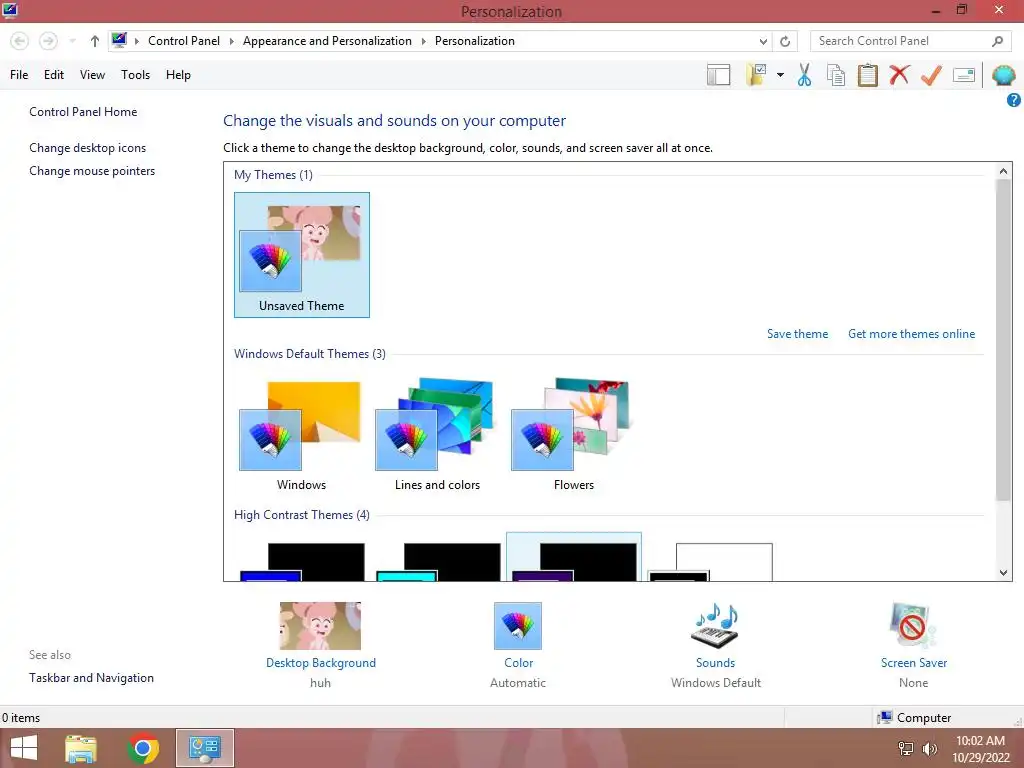Select the high contrast white theme
Image resolution: width=1024 pixels, height=768 pixels.
[x=710, y=560]
